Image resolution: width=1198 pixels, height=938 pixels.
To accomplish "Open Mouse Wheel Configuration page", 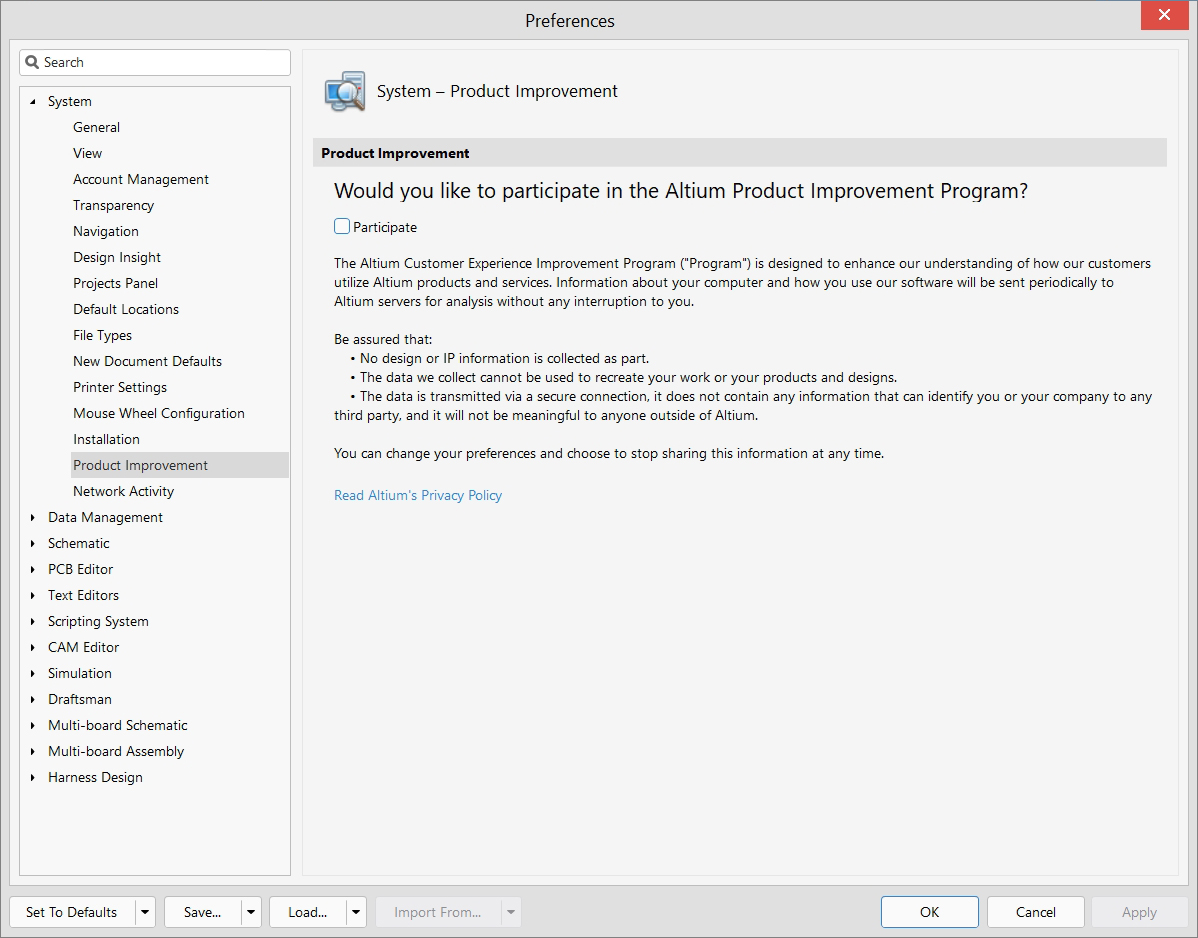I will pos(159,413).
